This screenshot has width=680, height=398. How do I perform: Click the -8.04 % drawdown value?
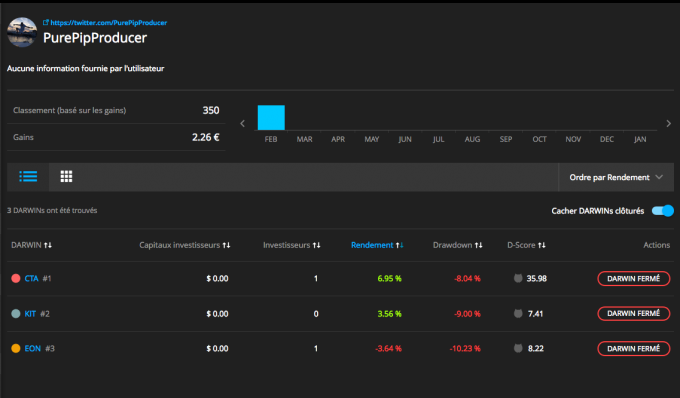467,278
